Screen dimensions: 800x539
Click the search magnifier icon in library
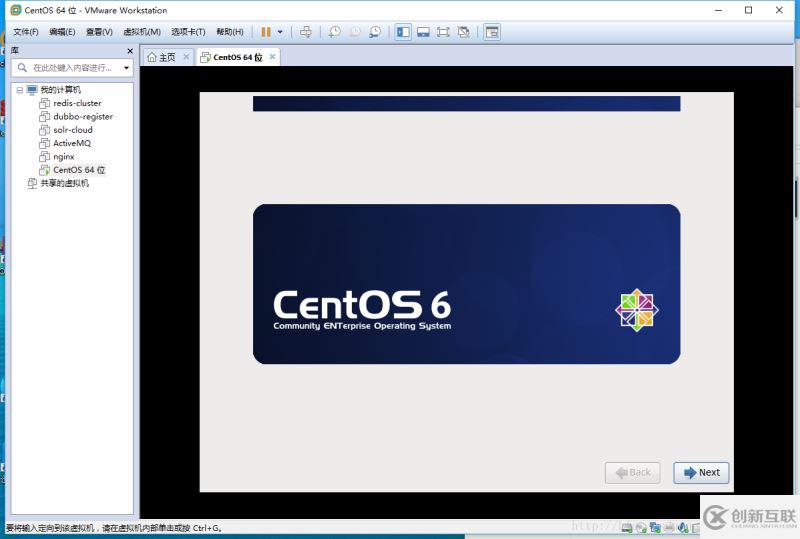pyautogui.click(x=22, y=67)
